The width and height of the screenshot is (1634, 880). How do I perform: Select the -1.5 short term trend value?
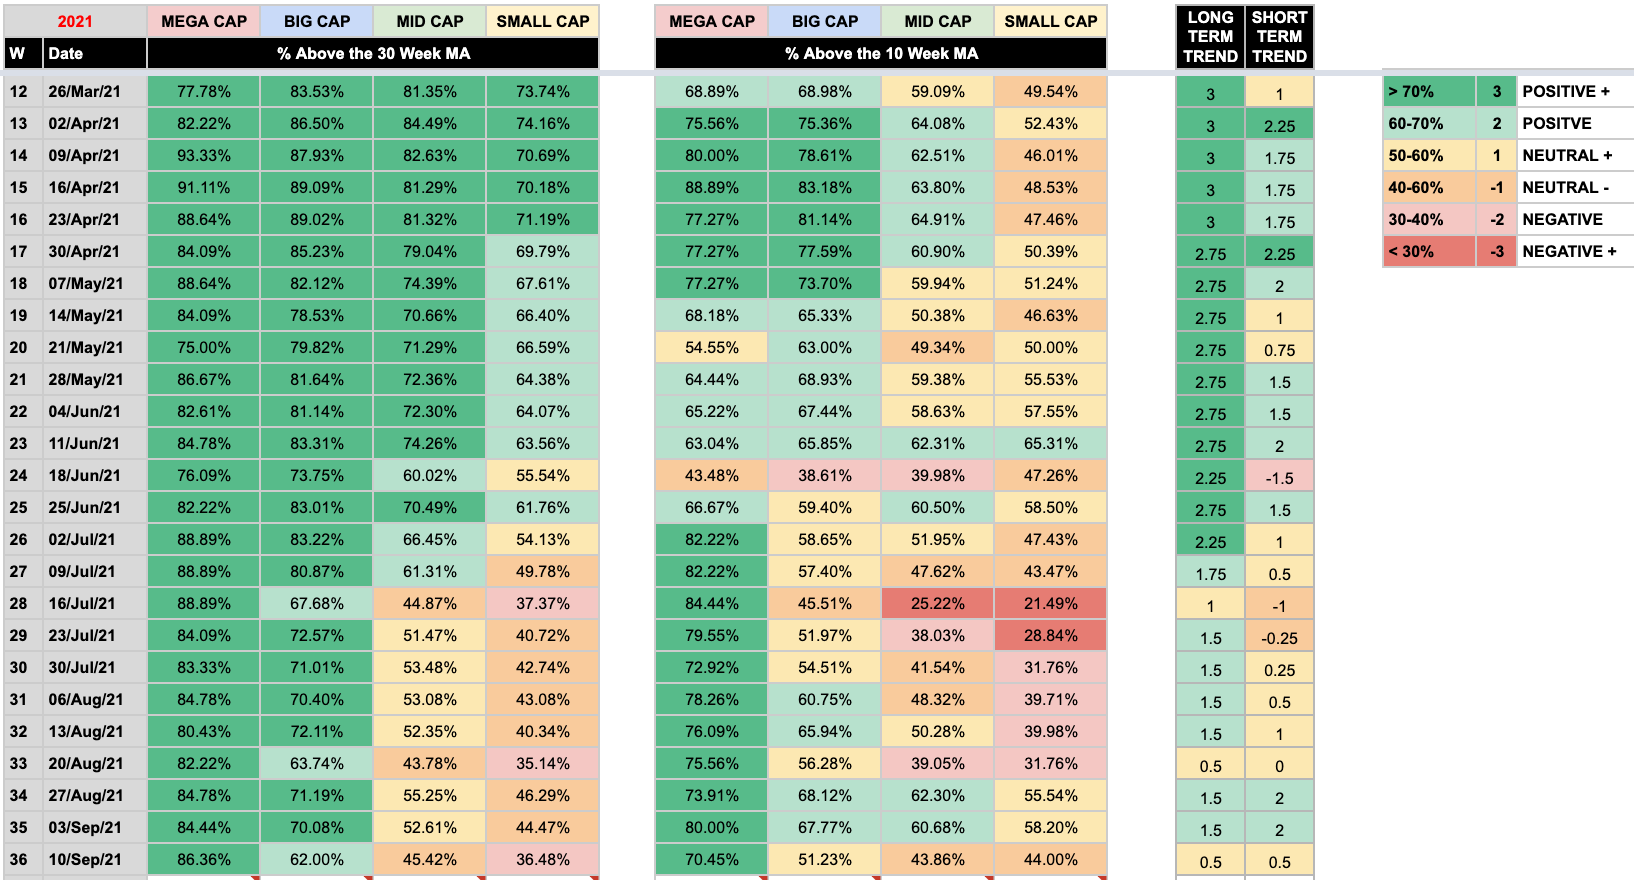pyautogui.click(x=1279, y=477)
